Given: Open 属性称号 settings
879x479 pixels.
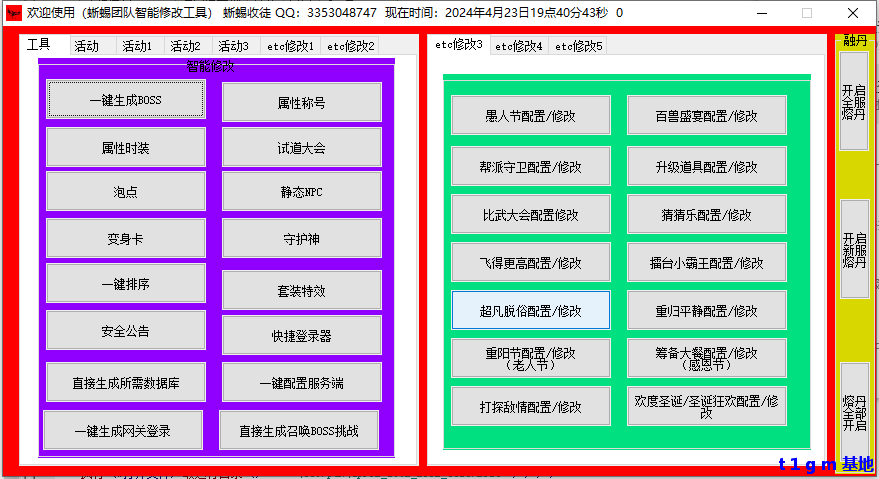Looking at the screenshot, I should point(301,102).
